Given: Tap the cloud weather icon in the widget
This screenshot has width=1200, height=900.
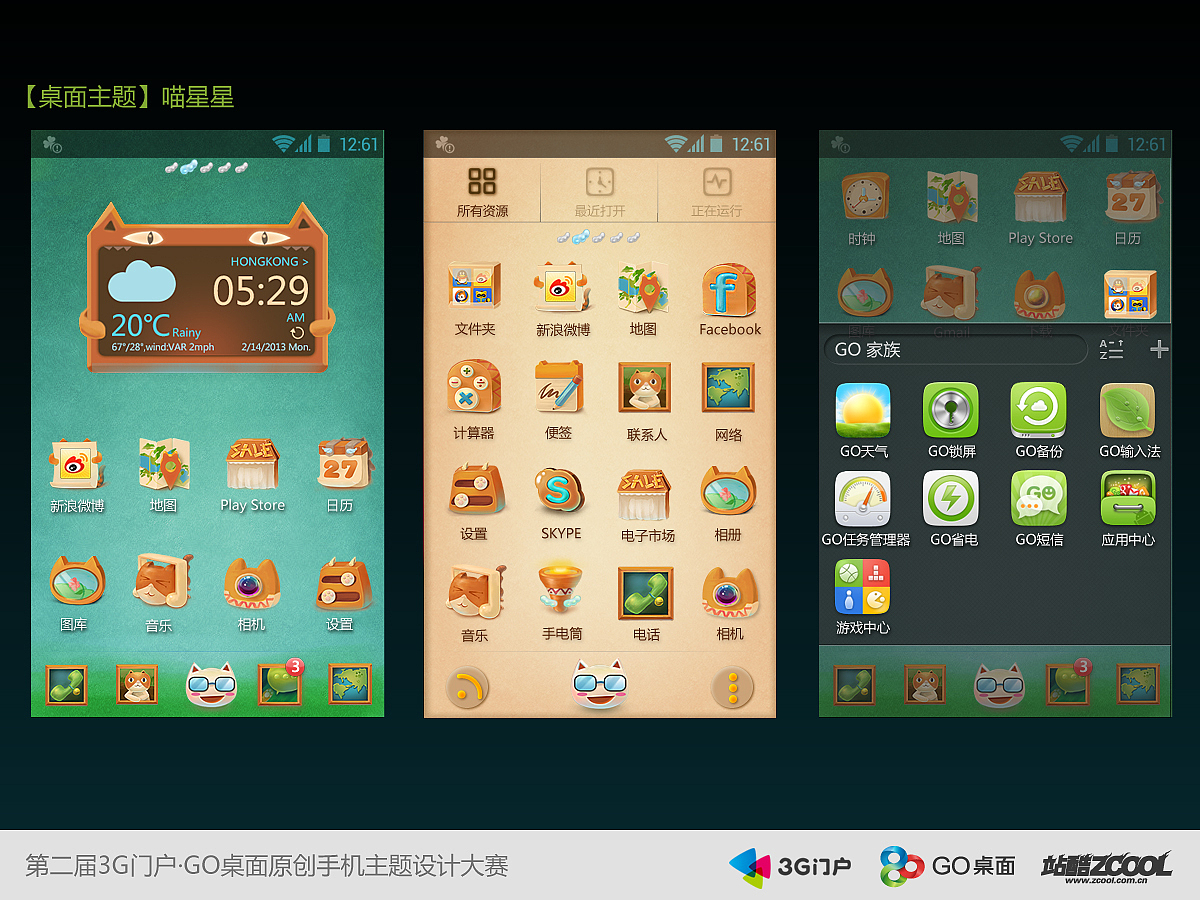Looking at the screenshot, I should tap(142, 282).
